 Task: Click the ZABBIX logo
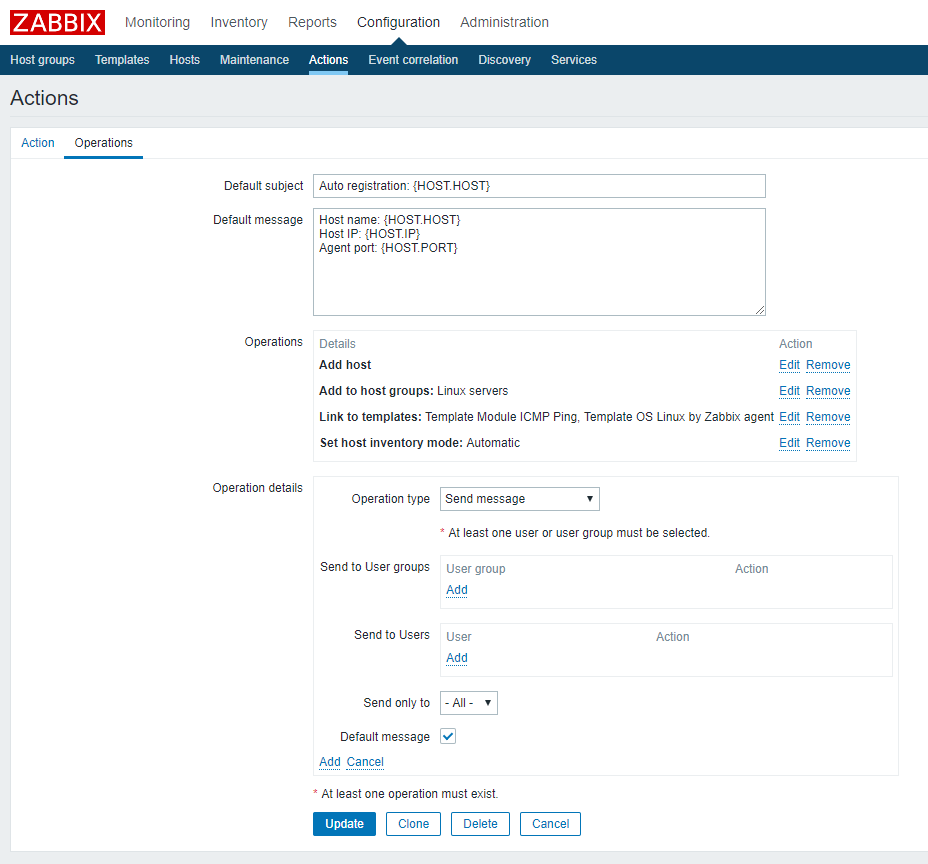58,22
